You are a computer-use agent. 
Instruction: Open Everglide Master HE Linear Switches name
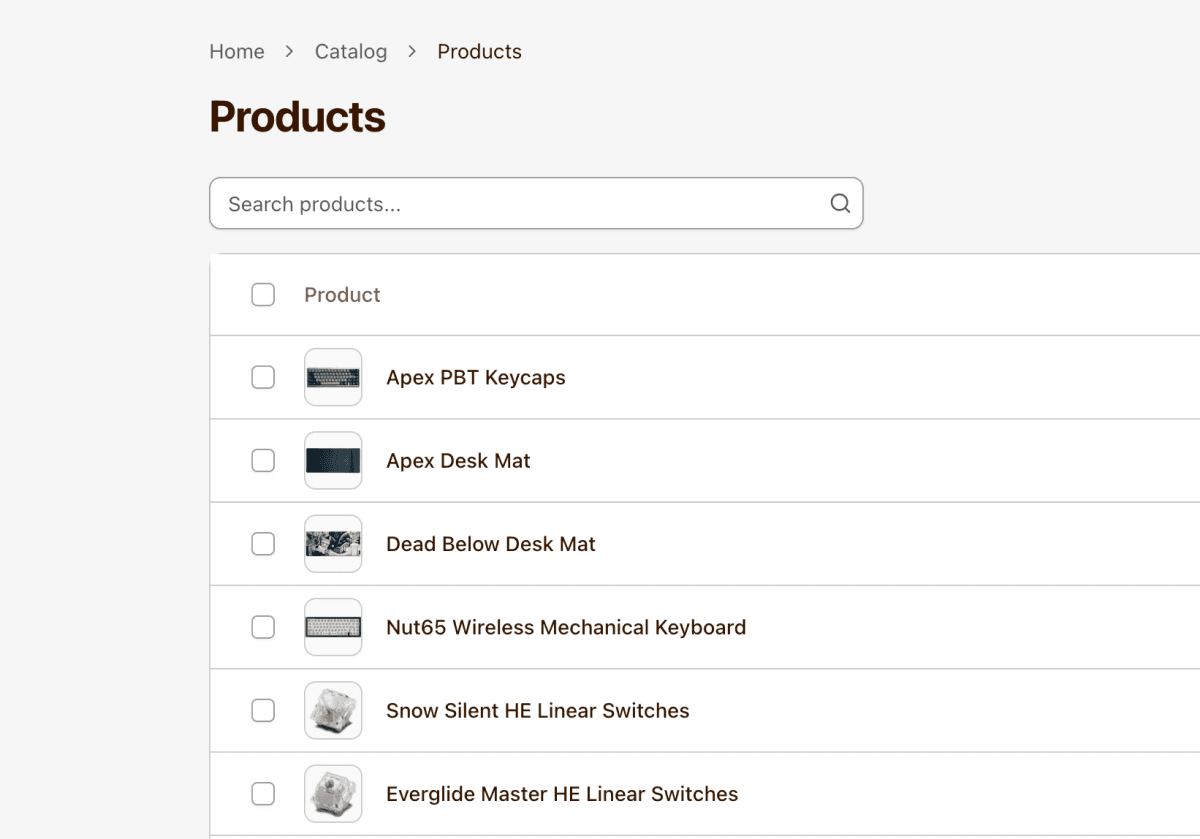click(562, 794)
